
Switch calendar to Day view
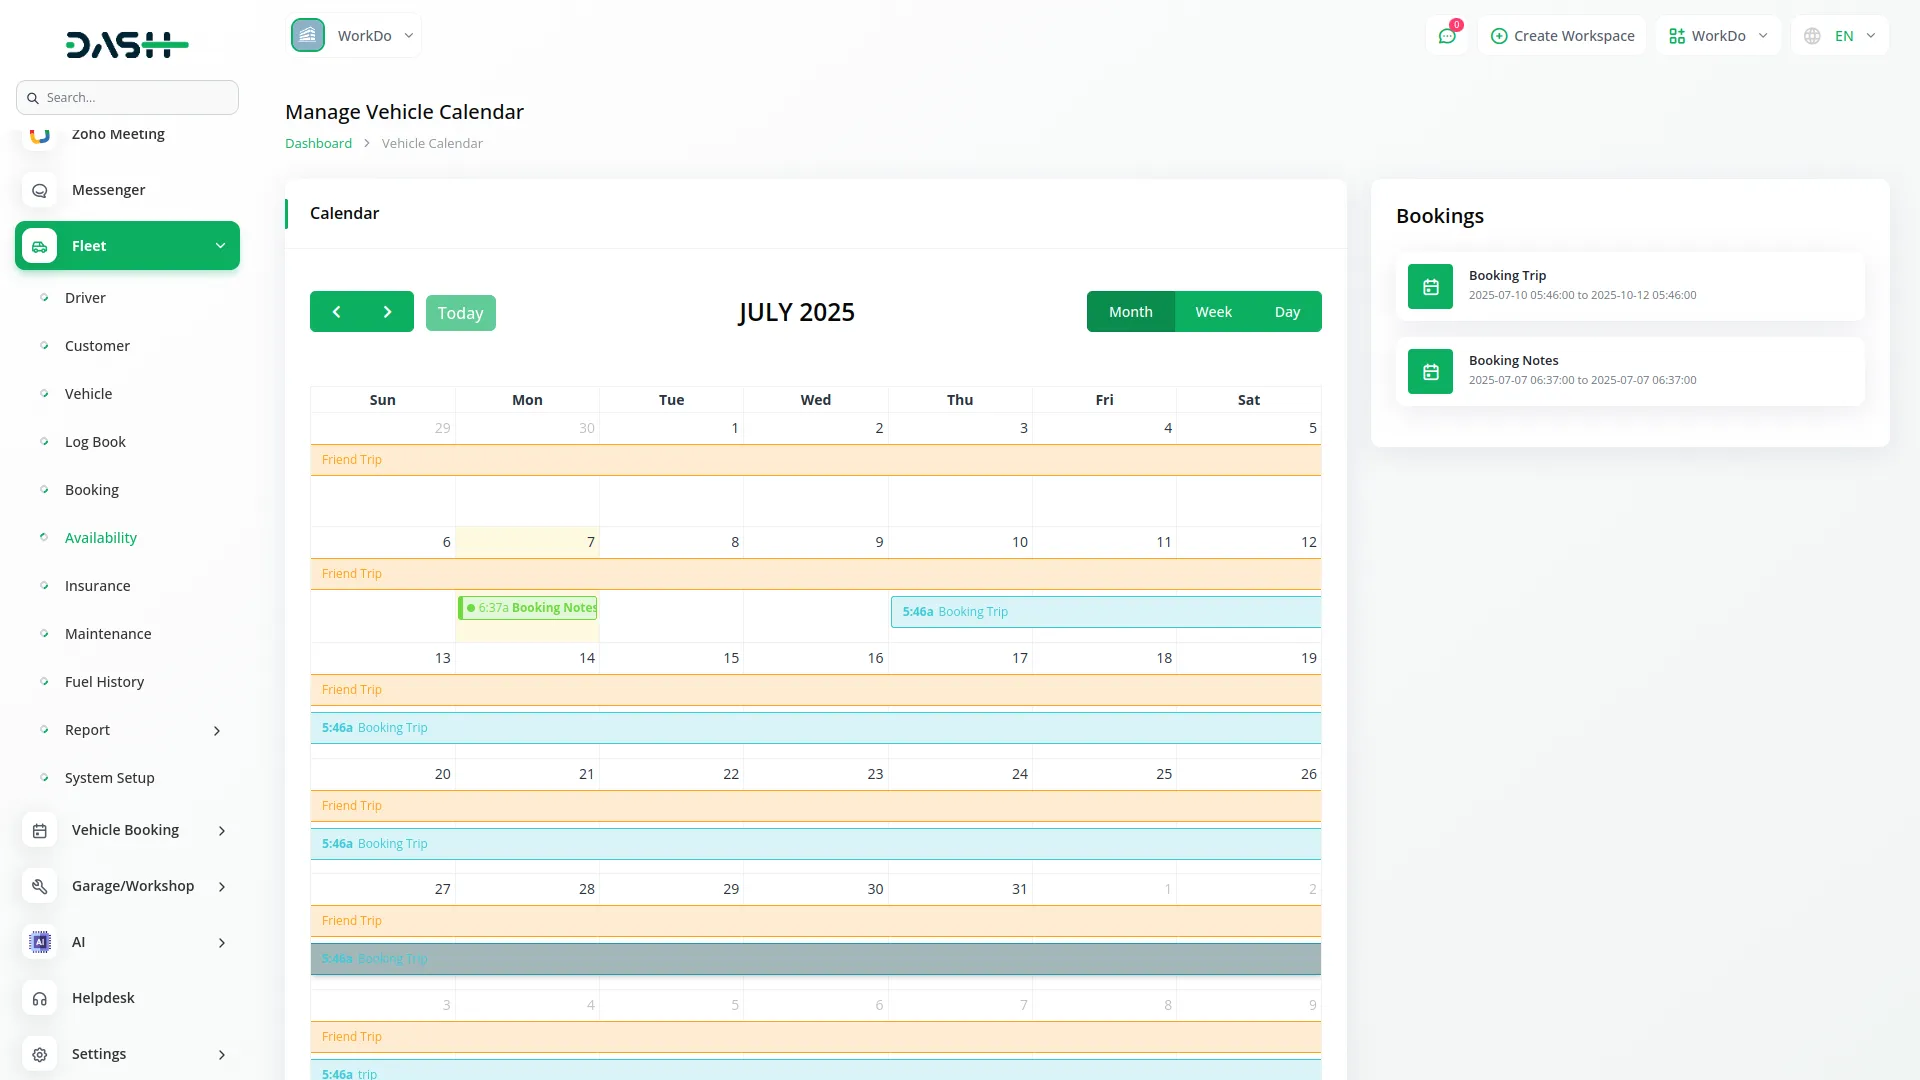(1287, 312)
